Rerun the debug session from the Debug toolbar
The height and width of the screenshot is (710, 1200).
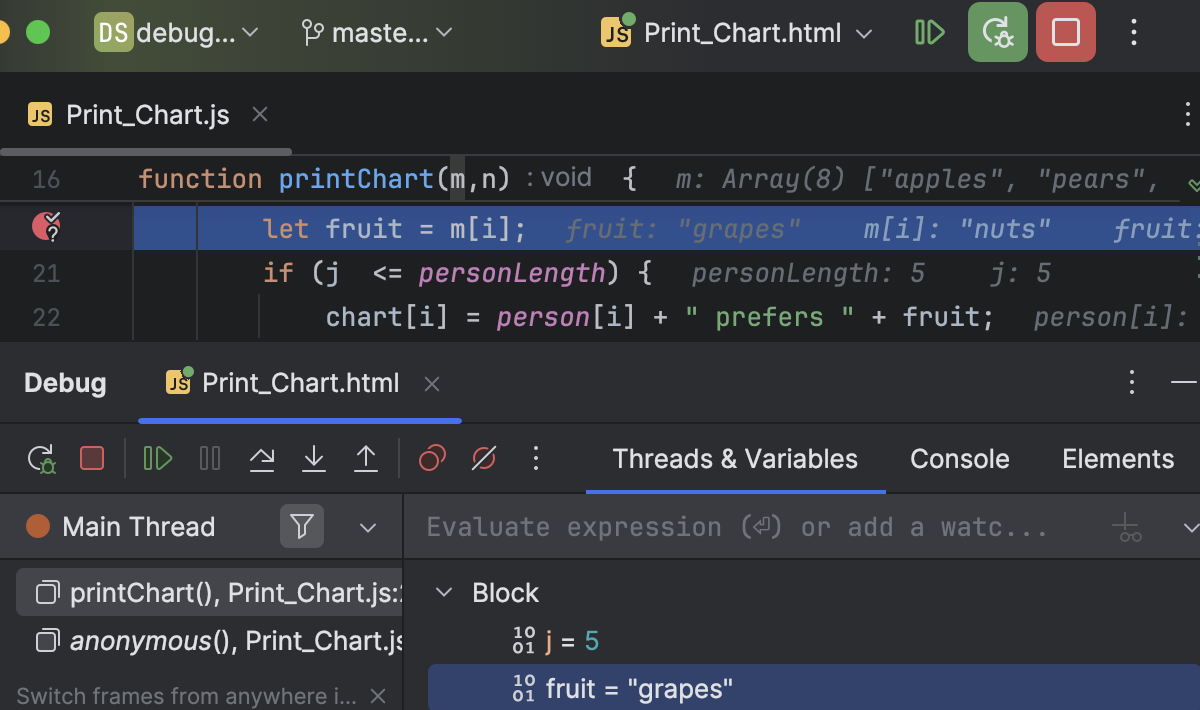click(41, 458)
